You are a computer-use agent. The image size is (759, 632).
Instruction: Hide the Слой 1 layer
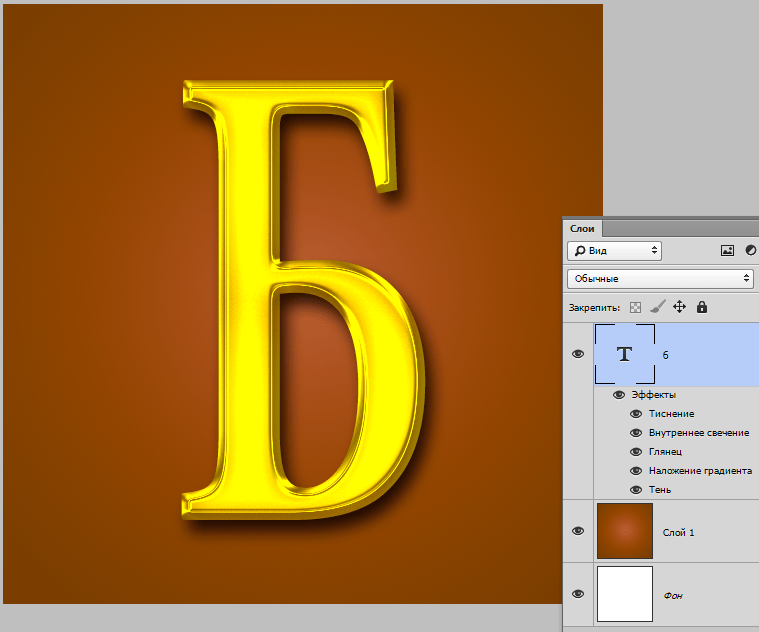[x=578, y=531]
